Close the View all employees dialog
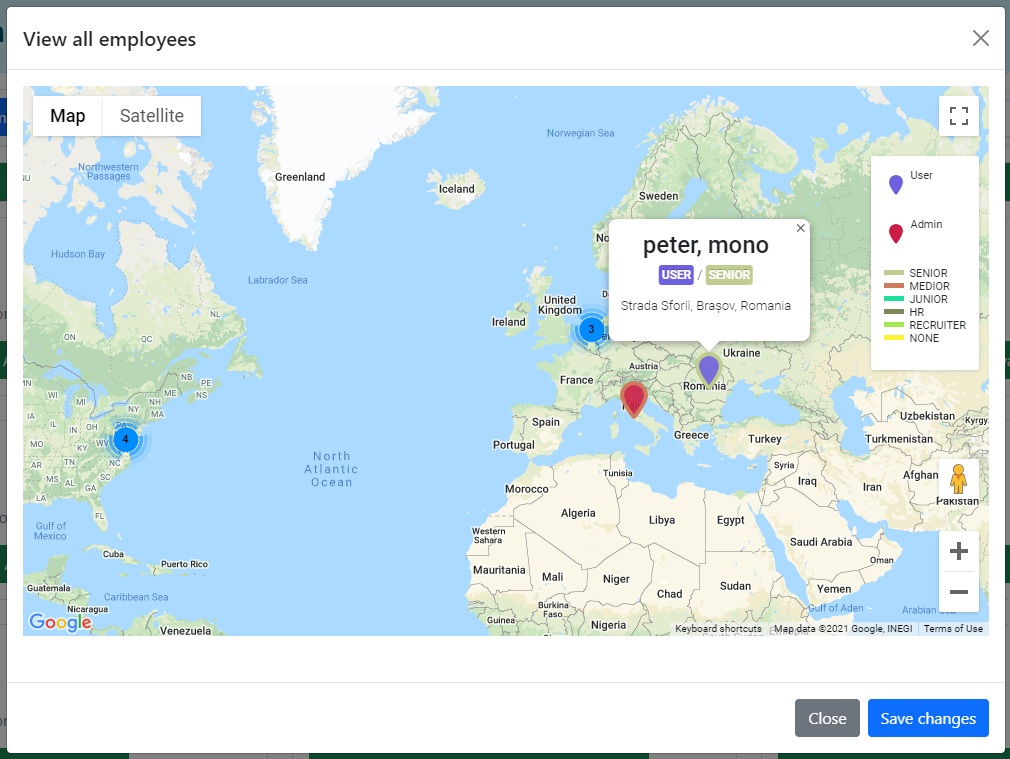The image size is (1010, 759). (x=980, y=38)
